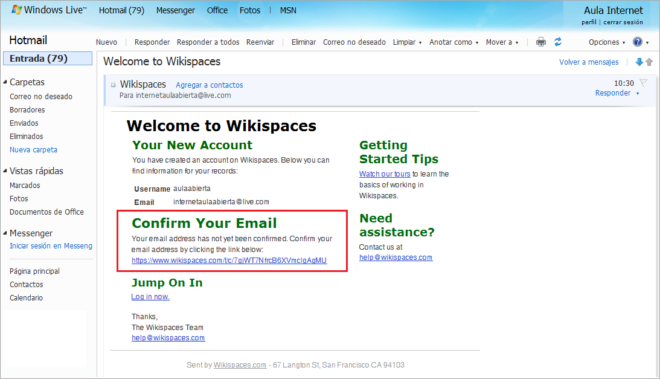Click cerrar sesión link
Viewport: 660px width, 379px height.
[623, 22]
